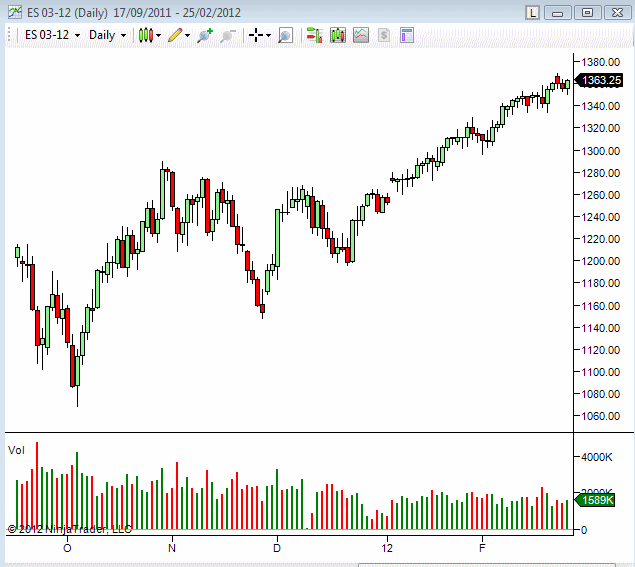Image resolution: width=635 pixels, height=567 pixels.
Task: Click the toolbar grip handle
Action: [x=9, y=35]
